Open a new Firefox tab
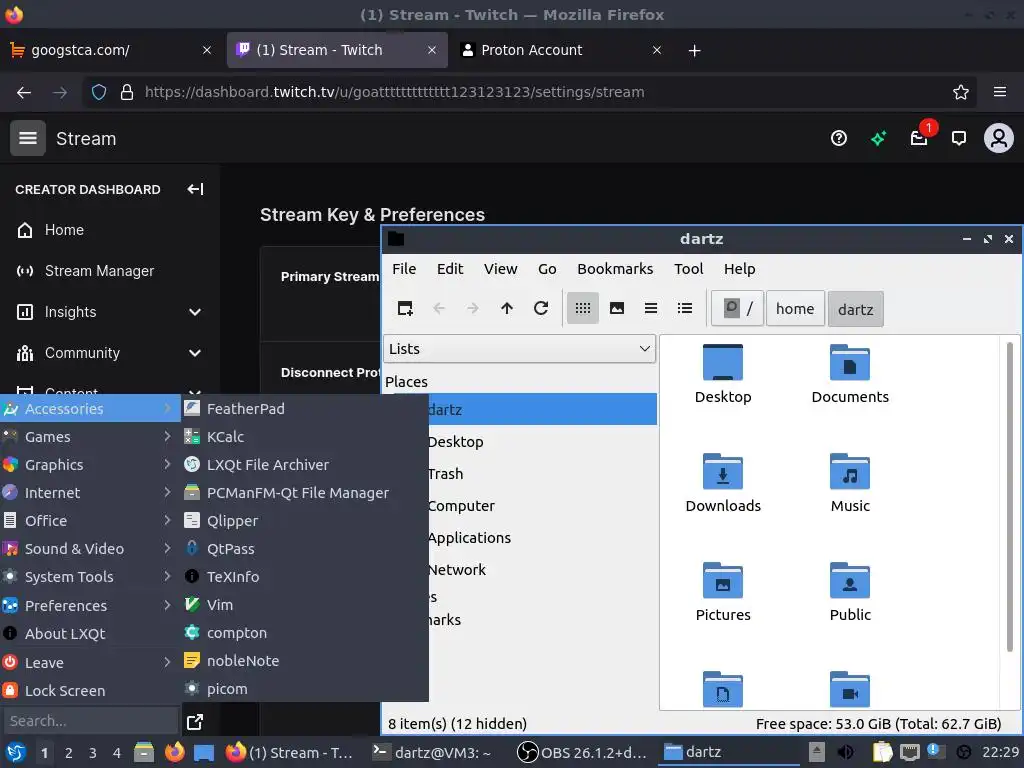The image size is (1024, 768). 694,50
